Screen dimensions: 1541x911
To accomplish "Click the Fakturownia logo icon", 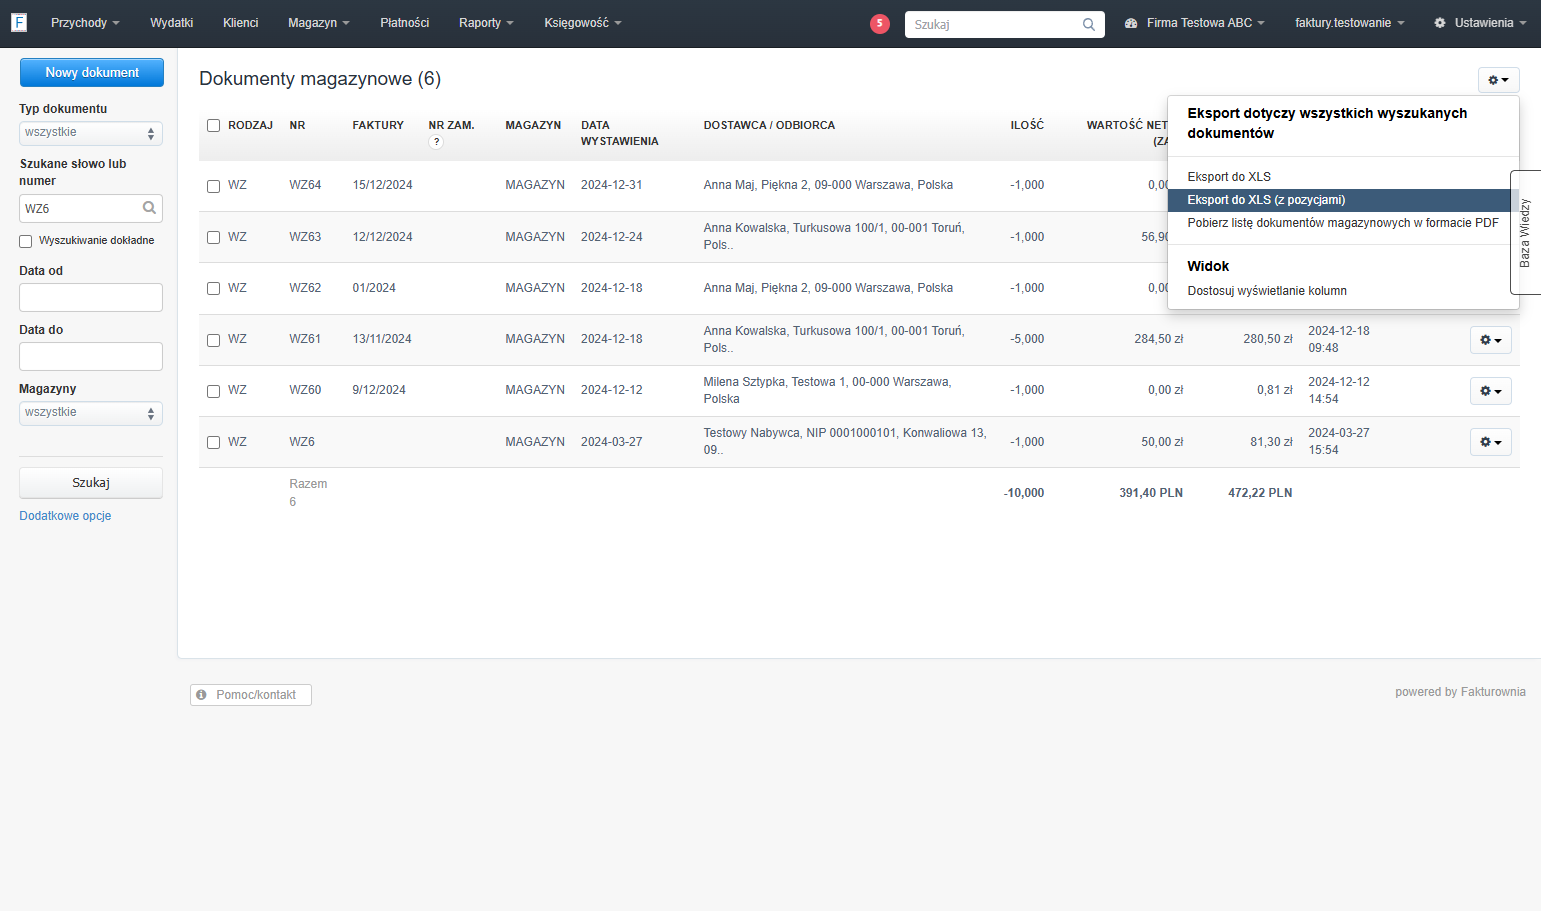I will coord(19,22).
